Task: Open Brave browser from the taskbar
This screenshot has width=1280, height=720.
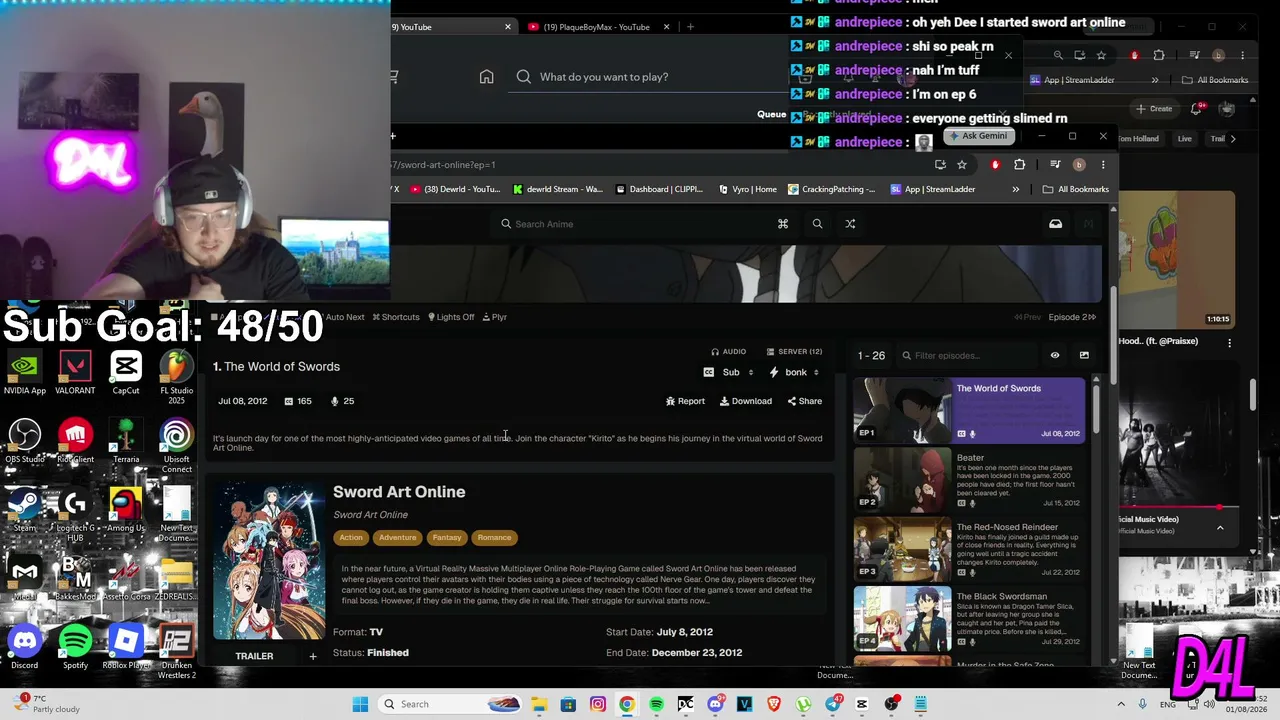Action: point(774,704)
